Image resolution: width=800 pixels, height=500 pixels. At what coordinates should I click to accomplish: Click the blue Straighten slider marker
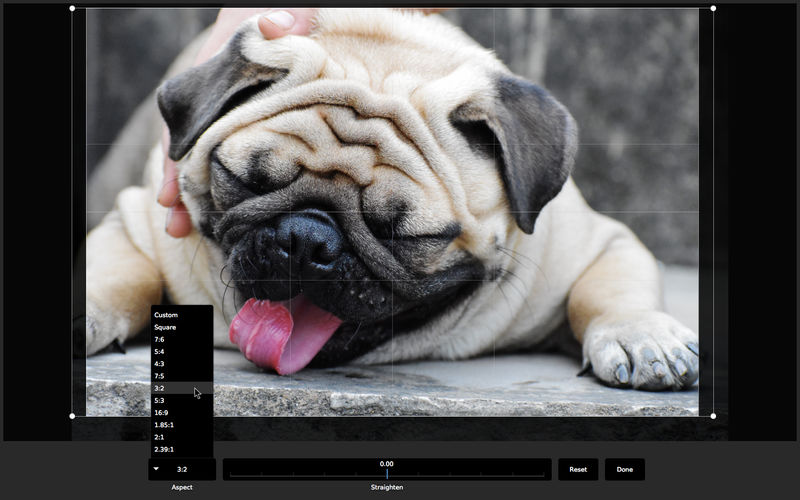coord(387,474)
